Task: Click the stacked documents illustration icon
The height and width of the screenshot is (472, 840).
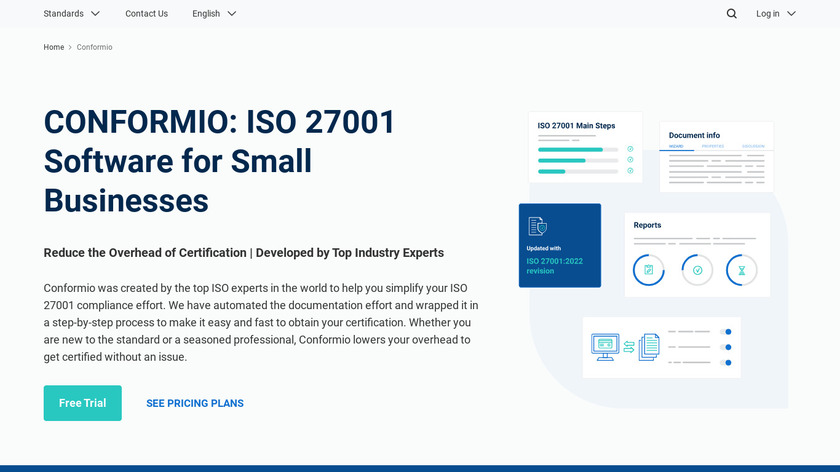Action: [649, 347]
